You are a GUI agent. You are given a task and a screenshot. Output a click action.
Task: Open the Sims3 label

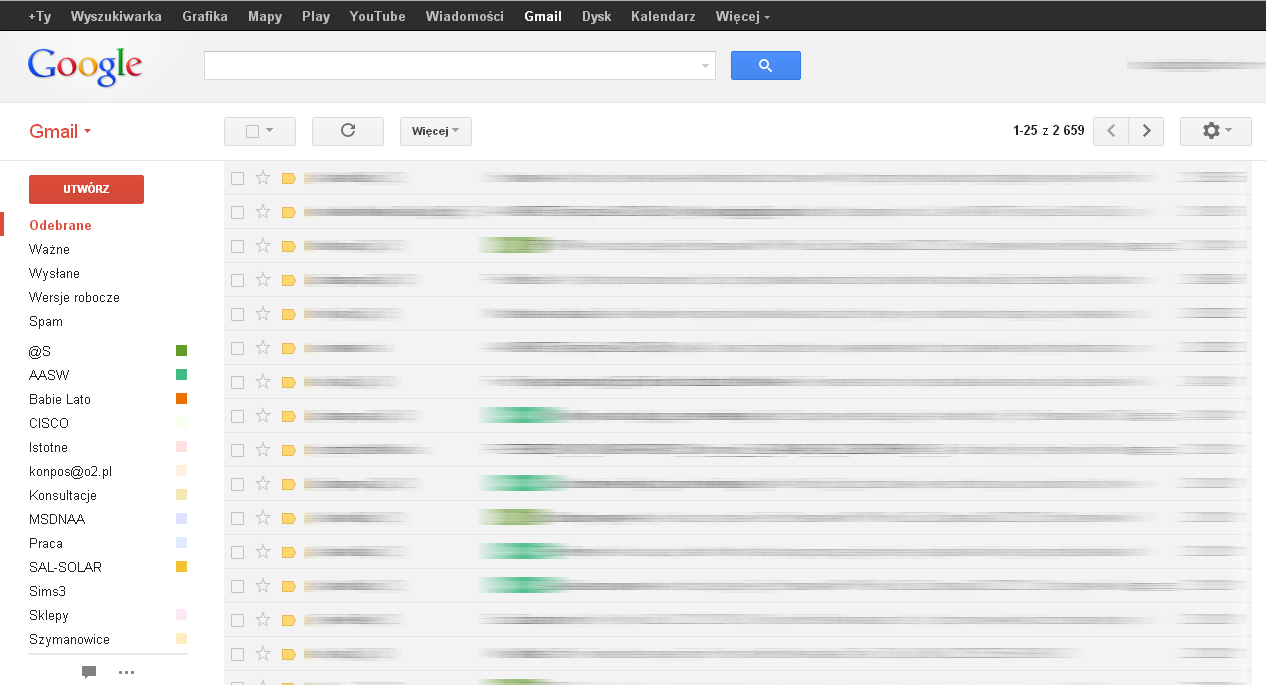tap(47, 591)
